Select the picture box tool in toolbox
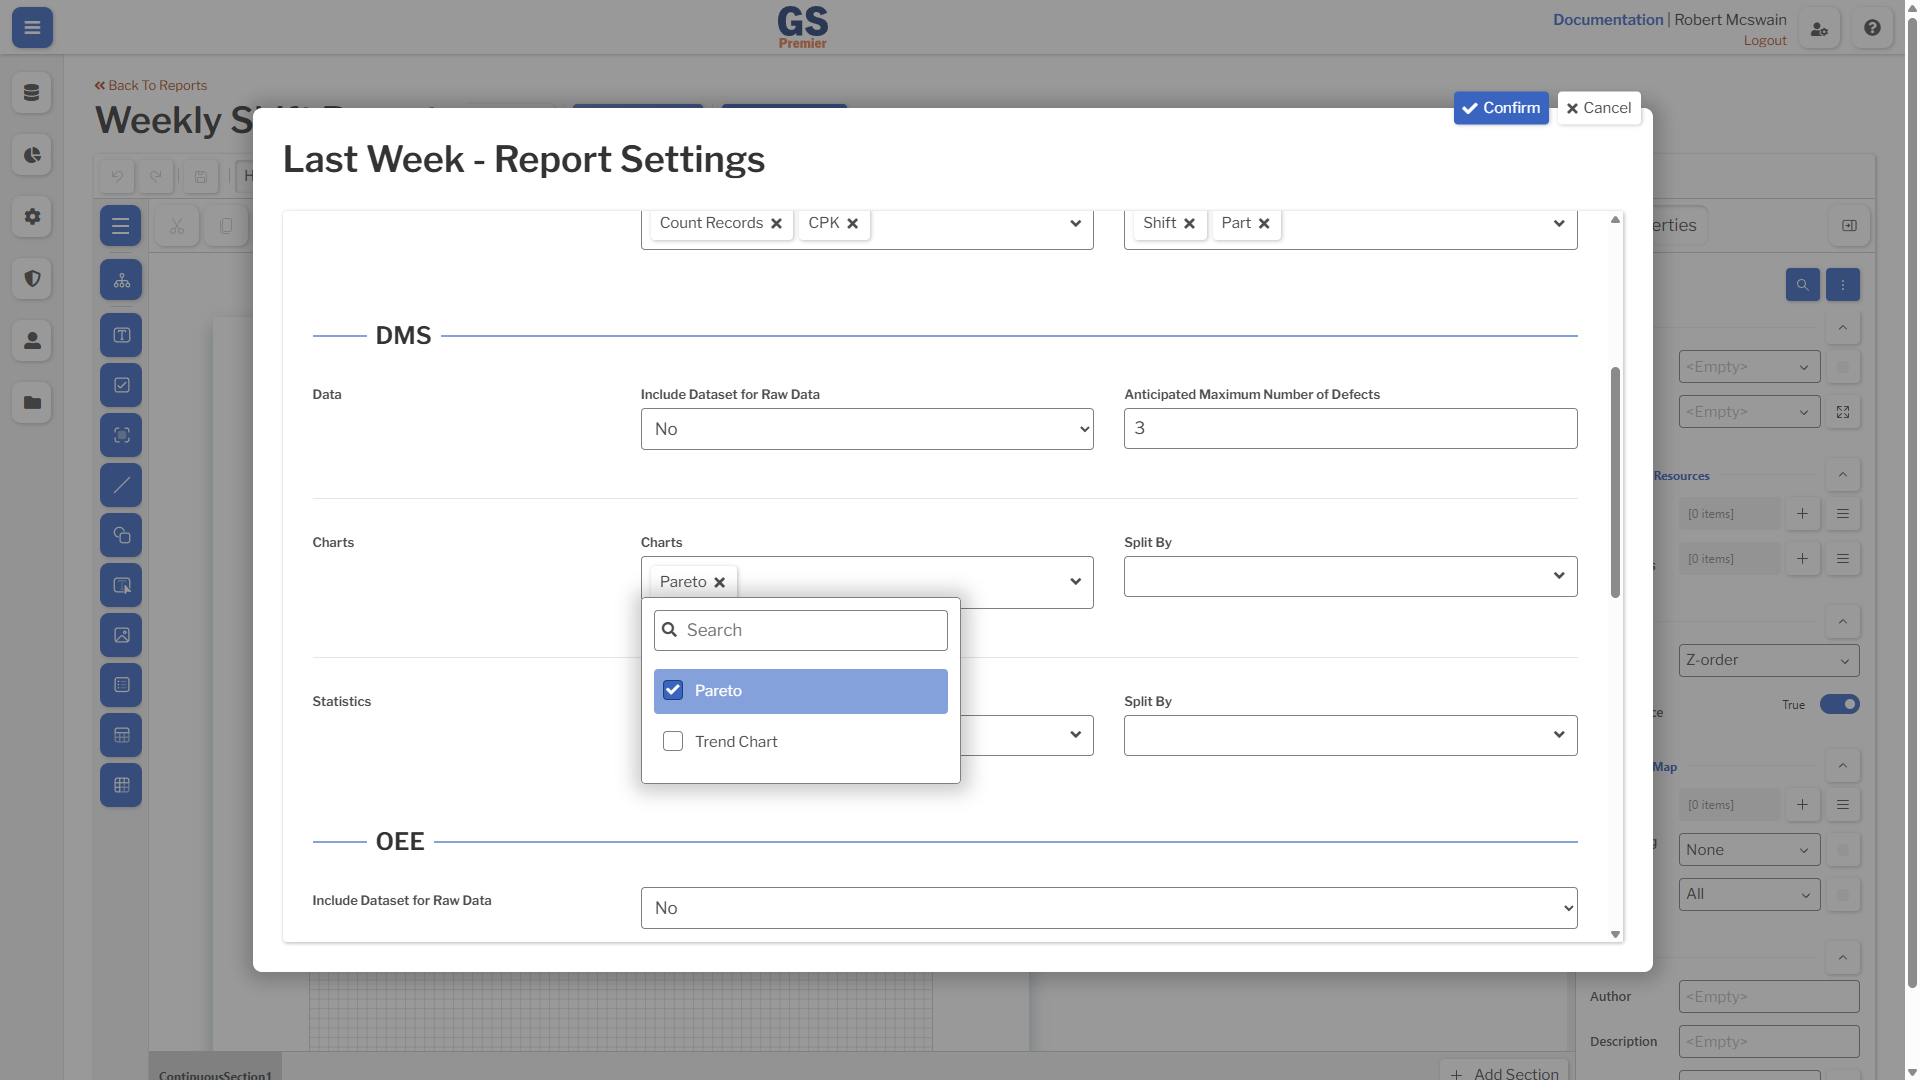The width and height of the screenshot is (1920, 1080). coord(121,636)
